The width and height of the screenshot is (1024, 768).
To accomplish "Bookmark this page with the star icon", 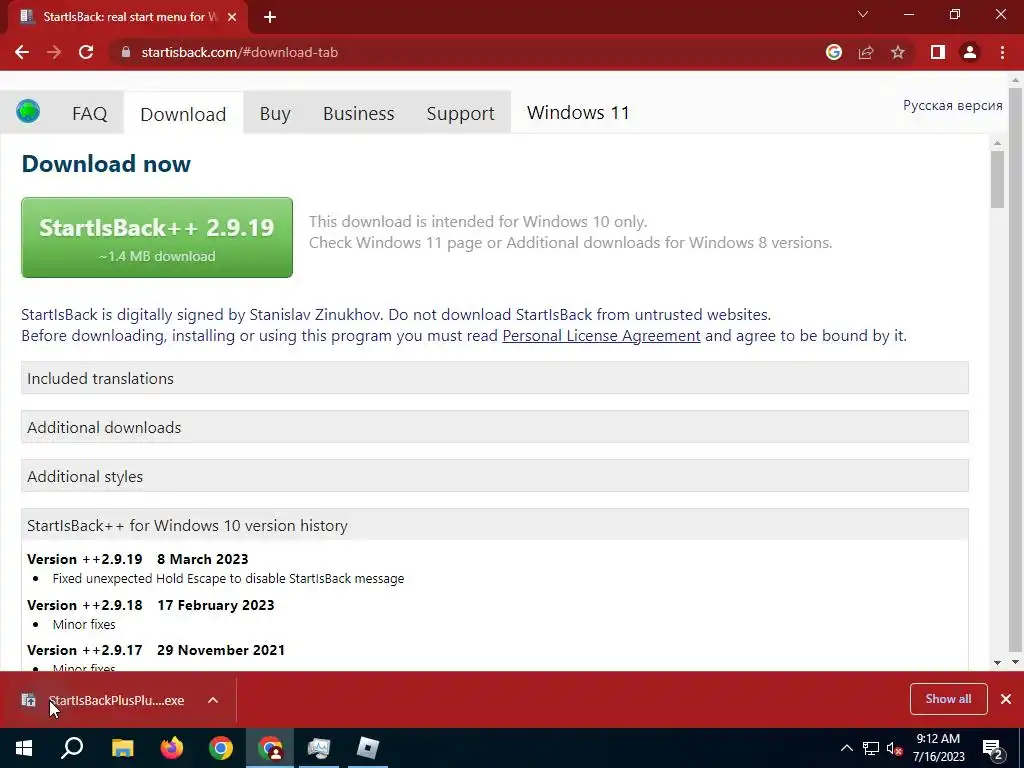I will tap(898, 52).
